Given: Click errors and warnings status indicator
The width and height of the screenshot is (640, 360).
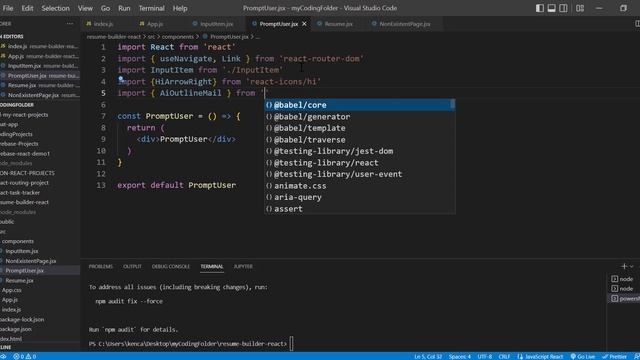Looking at the screenshot, I should (x=24, y=356).
